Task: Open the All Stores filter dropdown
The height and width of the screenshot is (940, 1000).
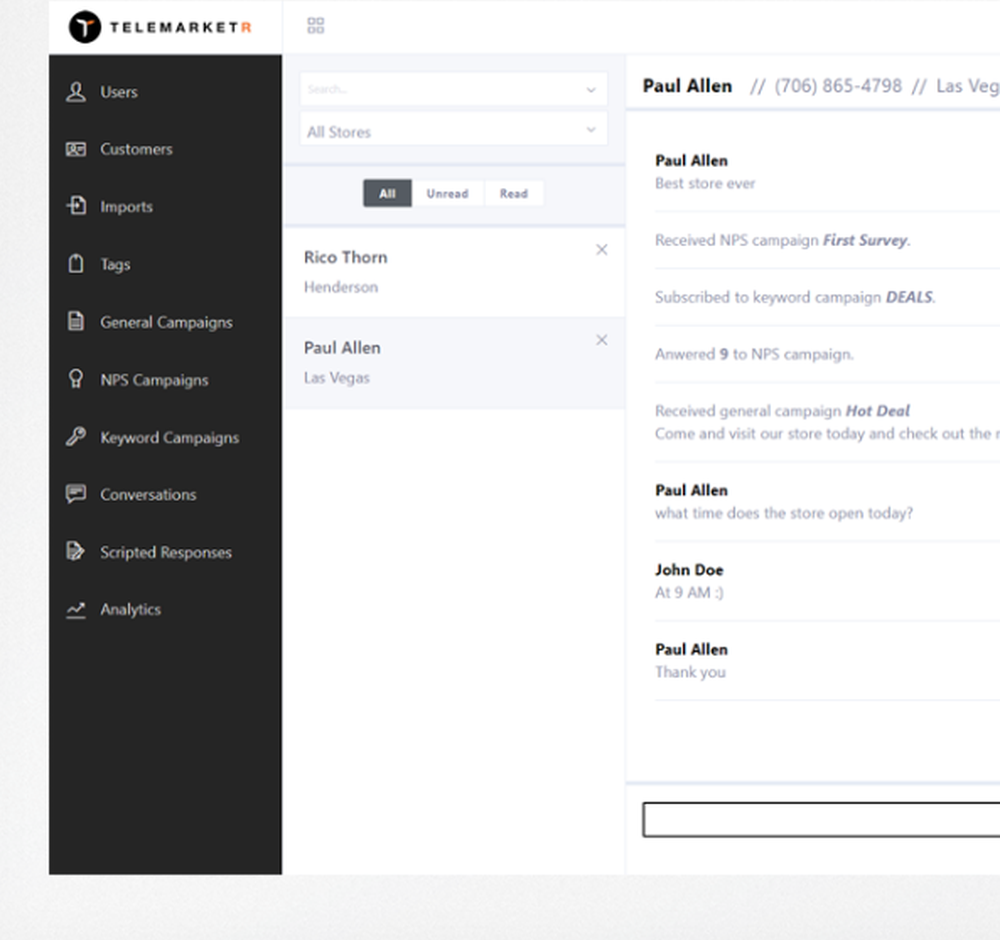Action: pyautogui.click(x=453, y=130)
